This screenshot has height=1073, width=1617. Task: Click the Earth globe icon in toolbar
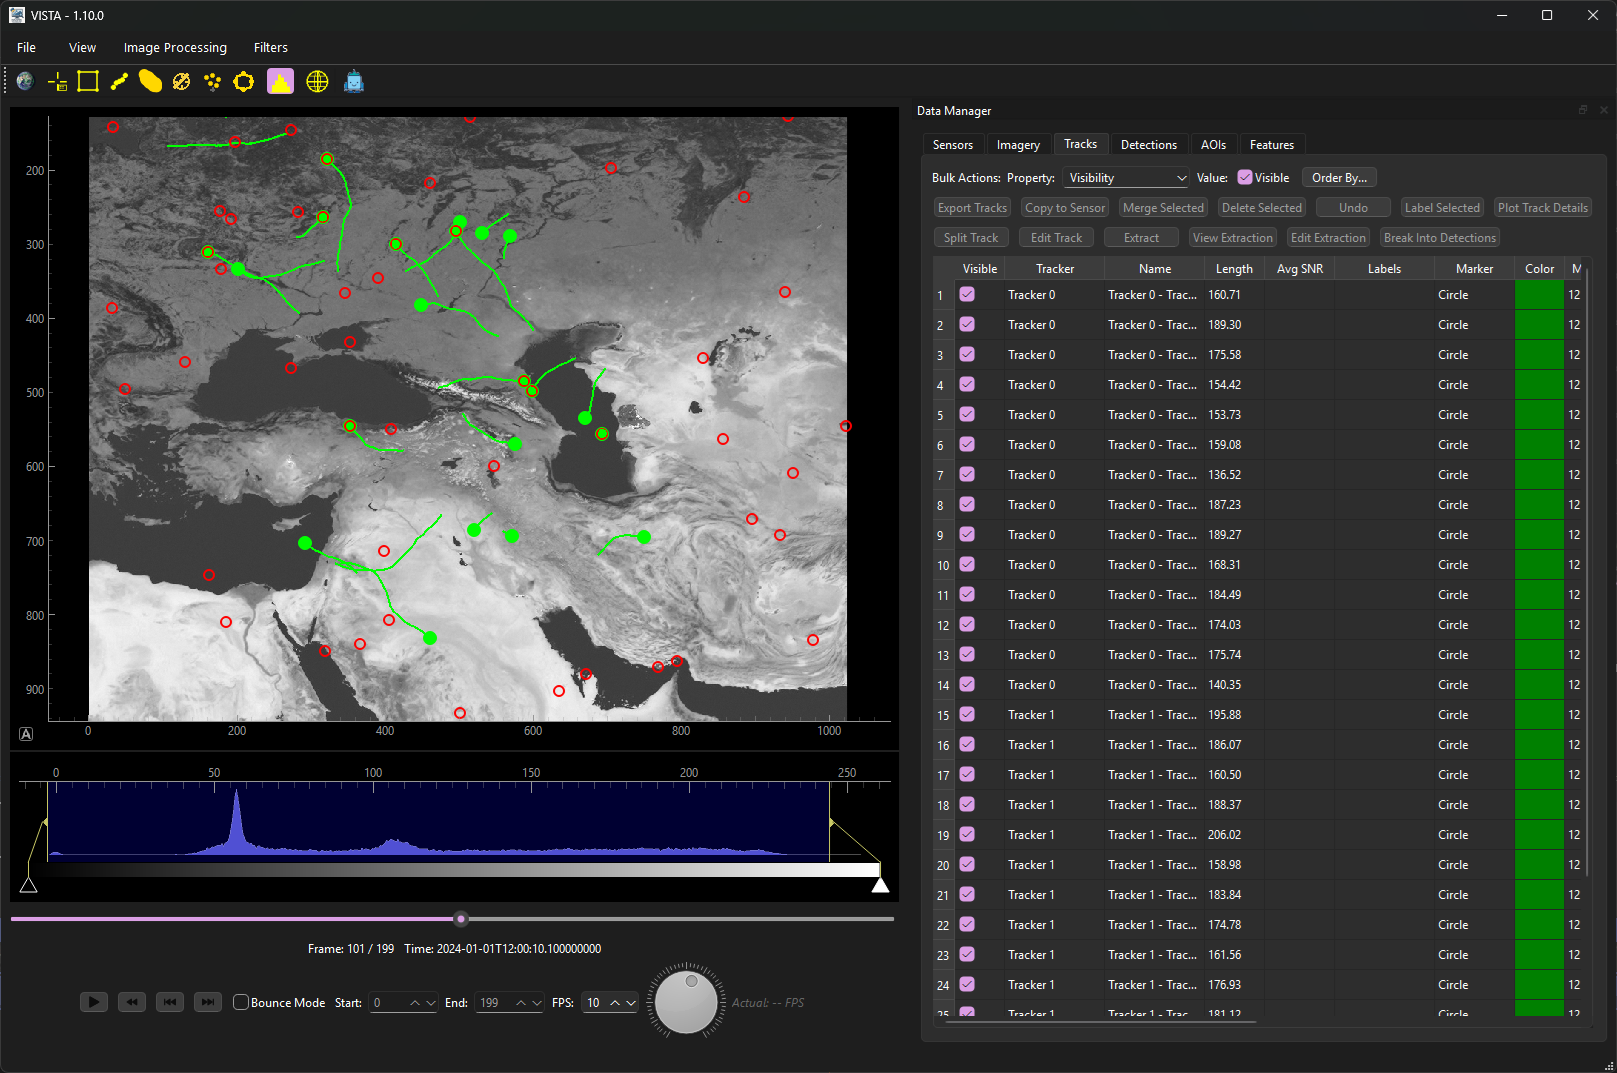pos(25,81)
